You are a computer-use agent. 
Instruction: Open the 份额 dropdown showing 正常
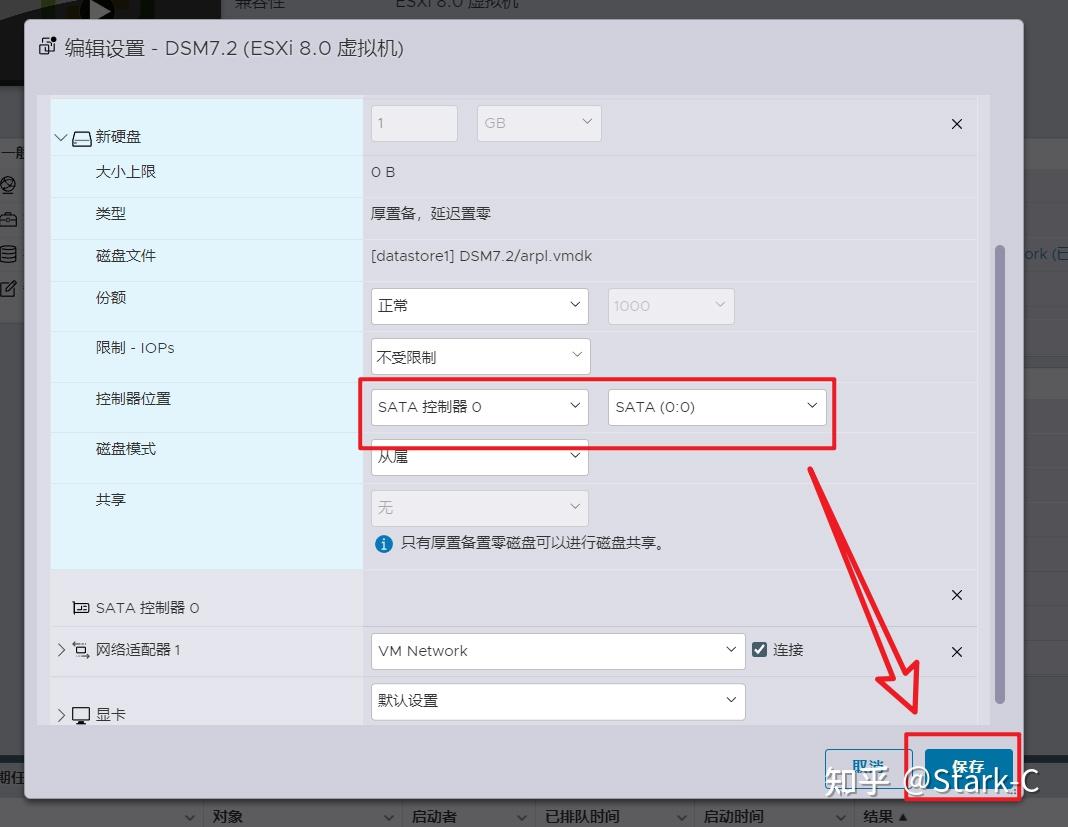click(479, 305)
